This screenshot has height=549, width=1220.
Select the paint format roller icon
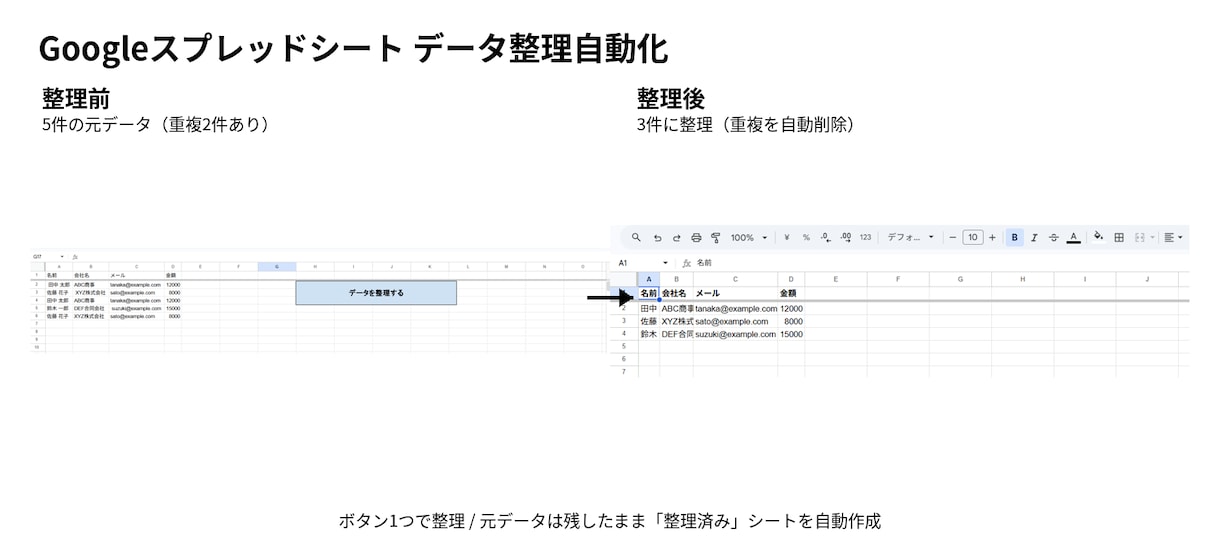click(715, 238)
